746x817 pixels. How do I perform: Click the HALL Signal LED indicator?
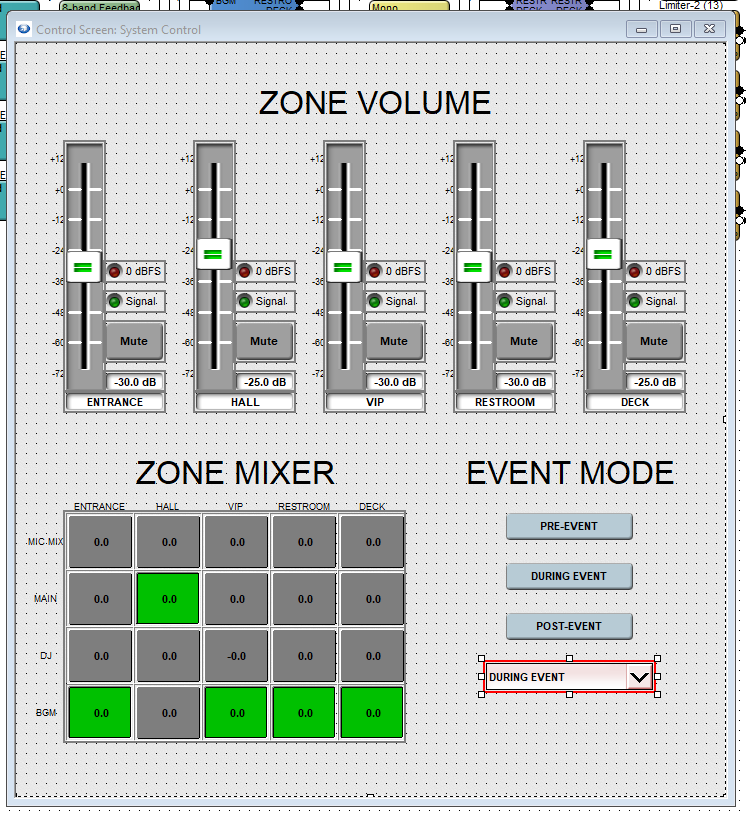(244, 301)
